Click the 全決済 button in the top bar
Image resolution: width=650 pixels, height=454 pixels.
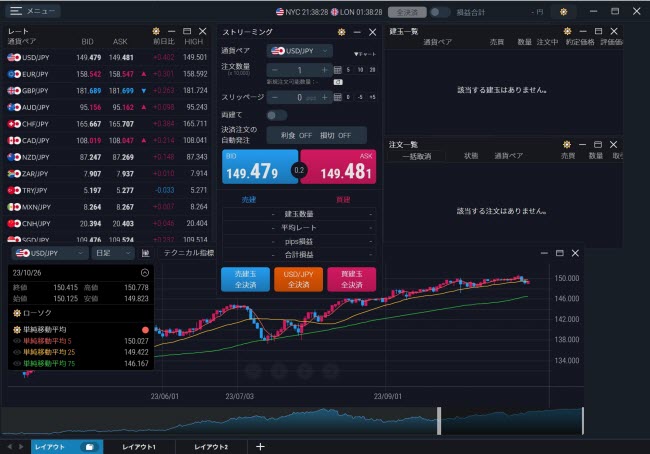pyautogui.click(x=407, y=12)
